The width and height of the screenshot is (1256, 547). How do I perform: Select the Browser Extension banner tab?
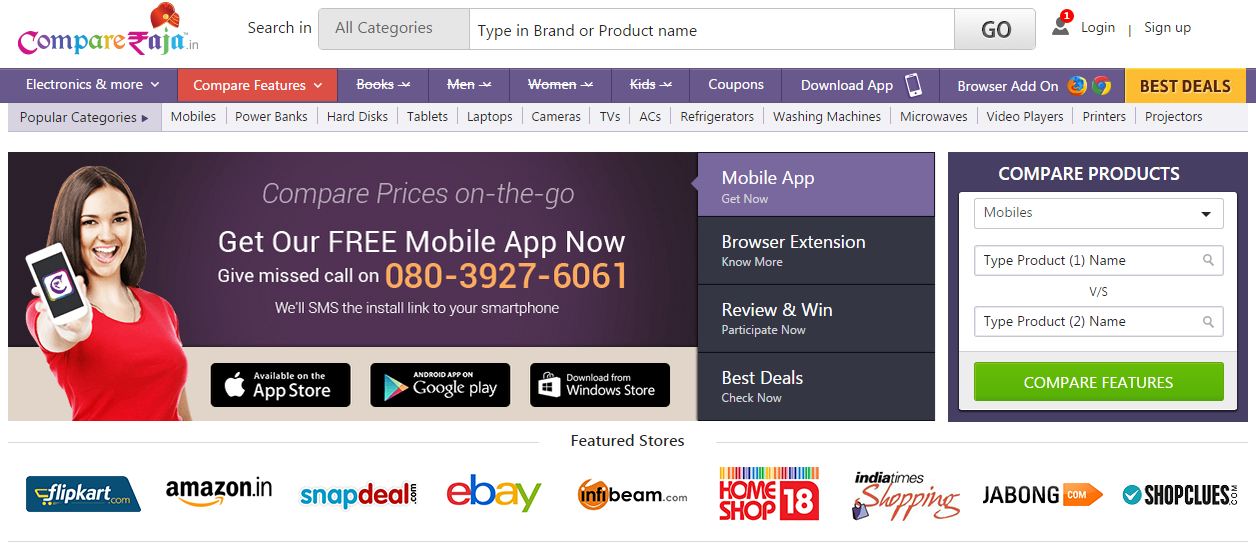coord(816,250)
